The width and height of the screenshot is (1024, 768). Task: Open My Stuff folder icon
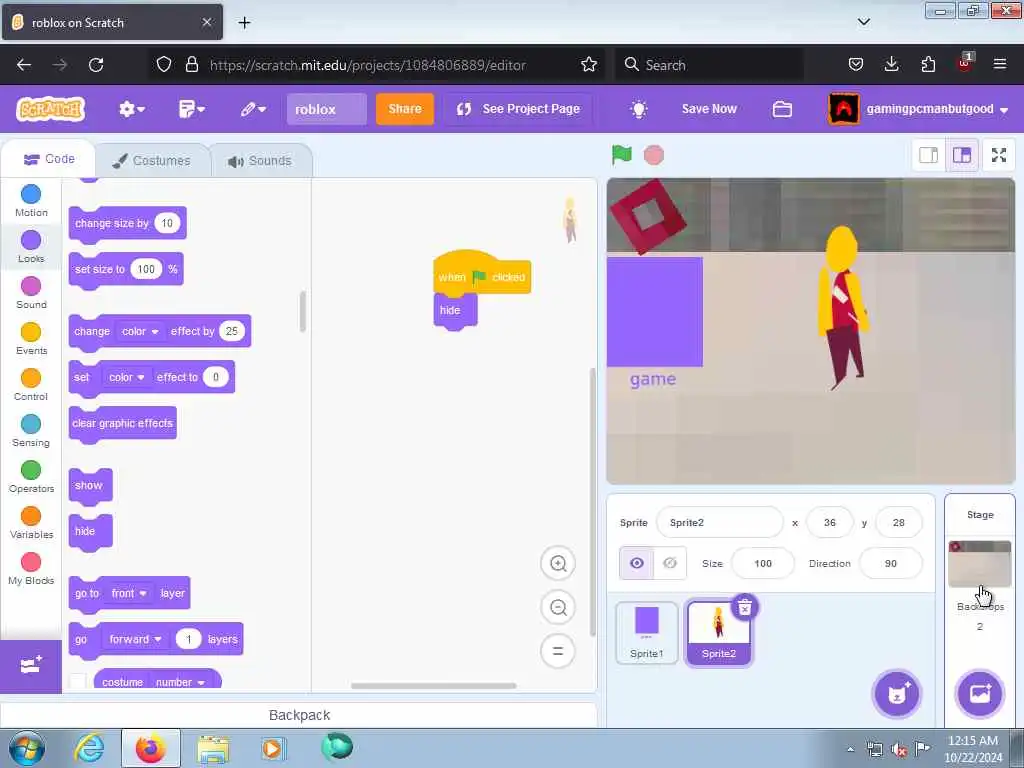(782, 109)
